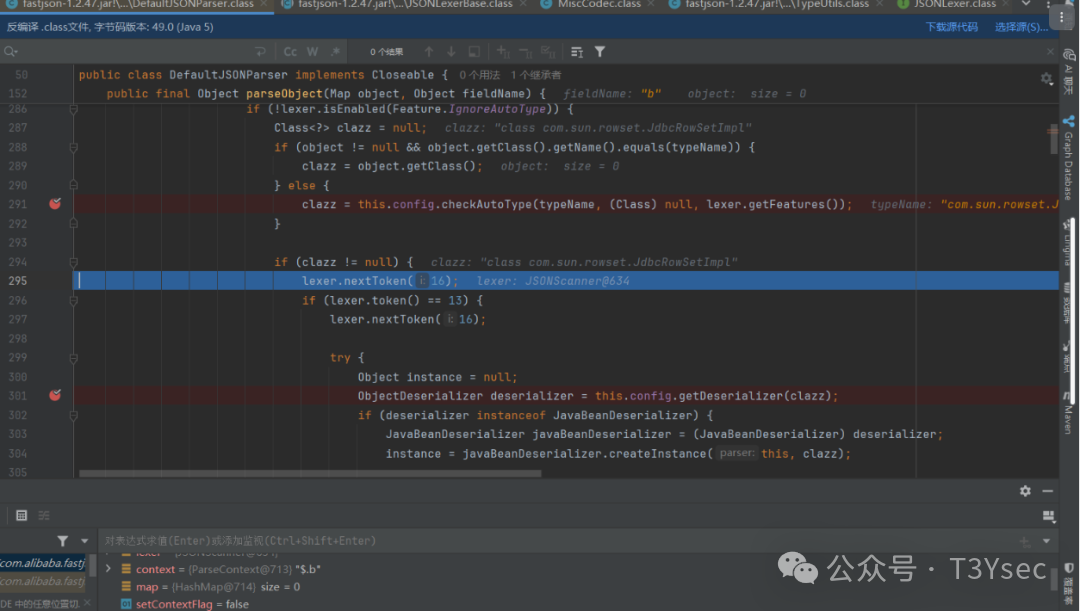Open debugger panel settings gear

pos(1025,491)
